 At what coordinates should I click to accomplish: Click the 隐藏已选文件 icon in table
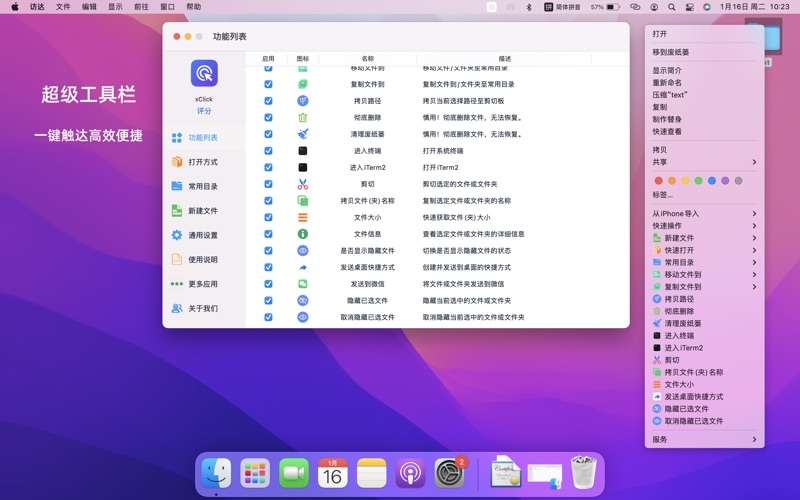click(x=303, y=301)
